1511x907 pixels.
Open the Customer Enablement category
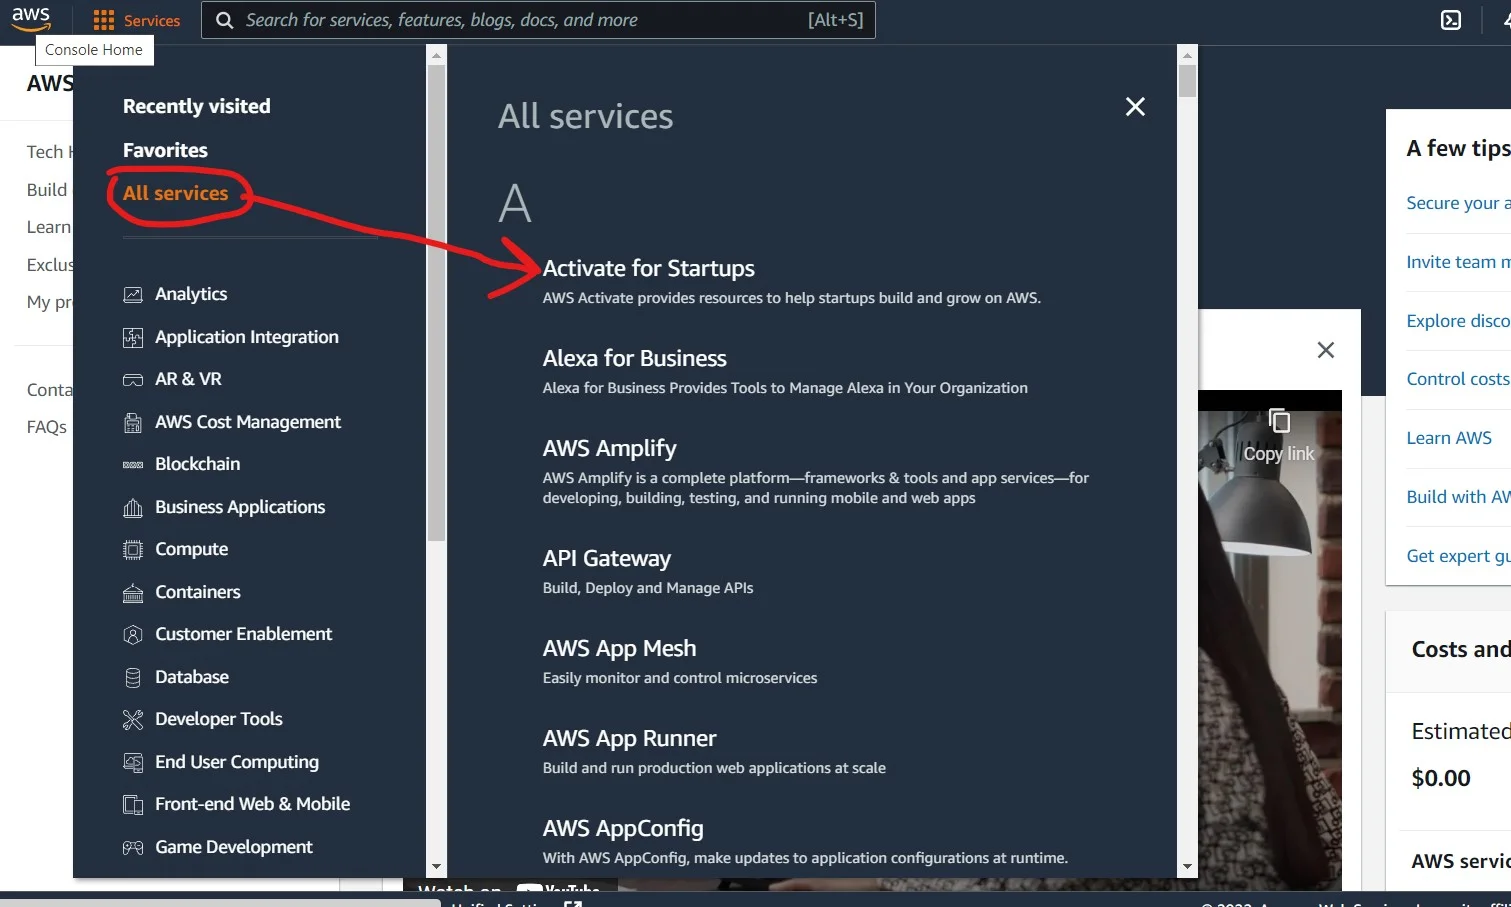pos(244,634)
